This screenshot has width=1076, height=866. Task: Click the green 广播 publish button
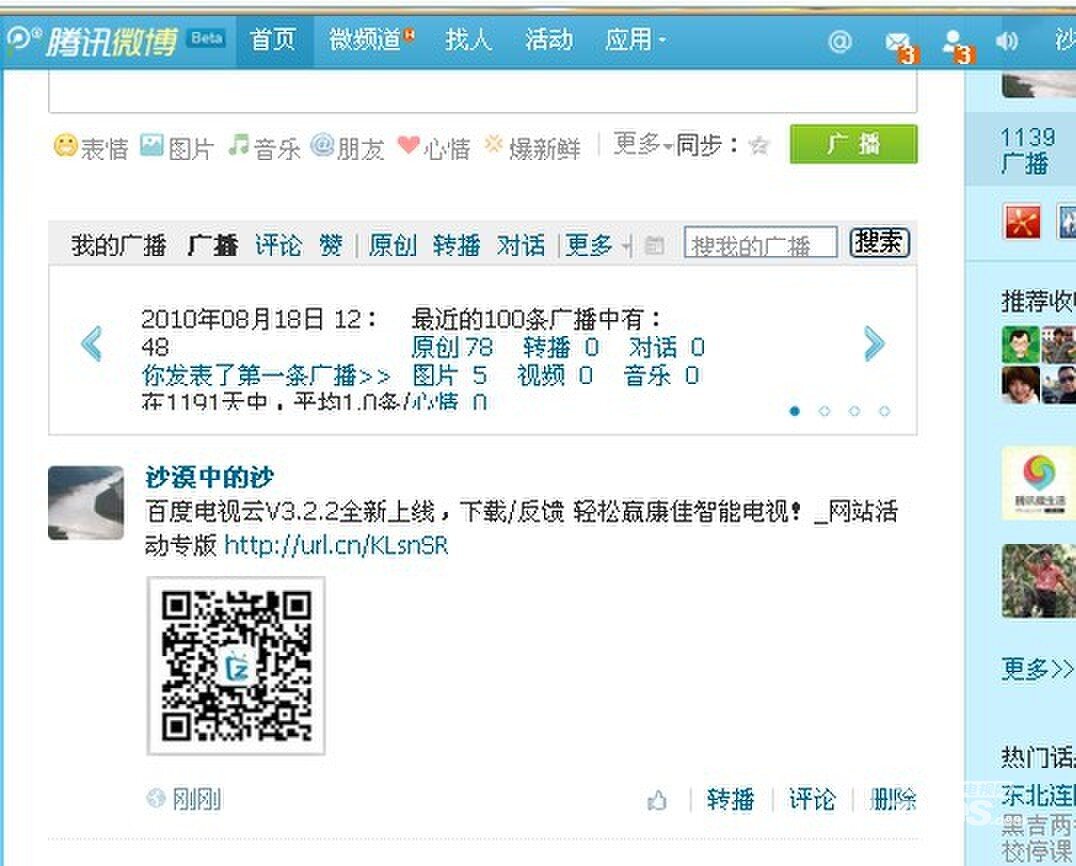(x=854, y=144)
